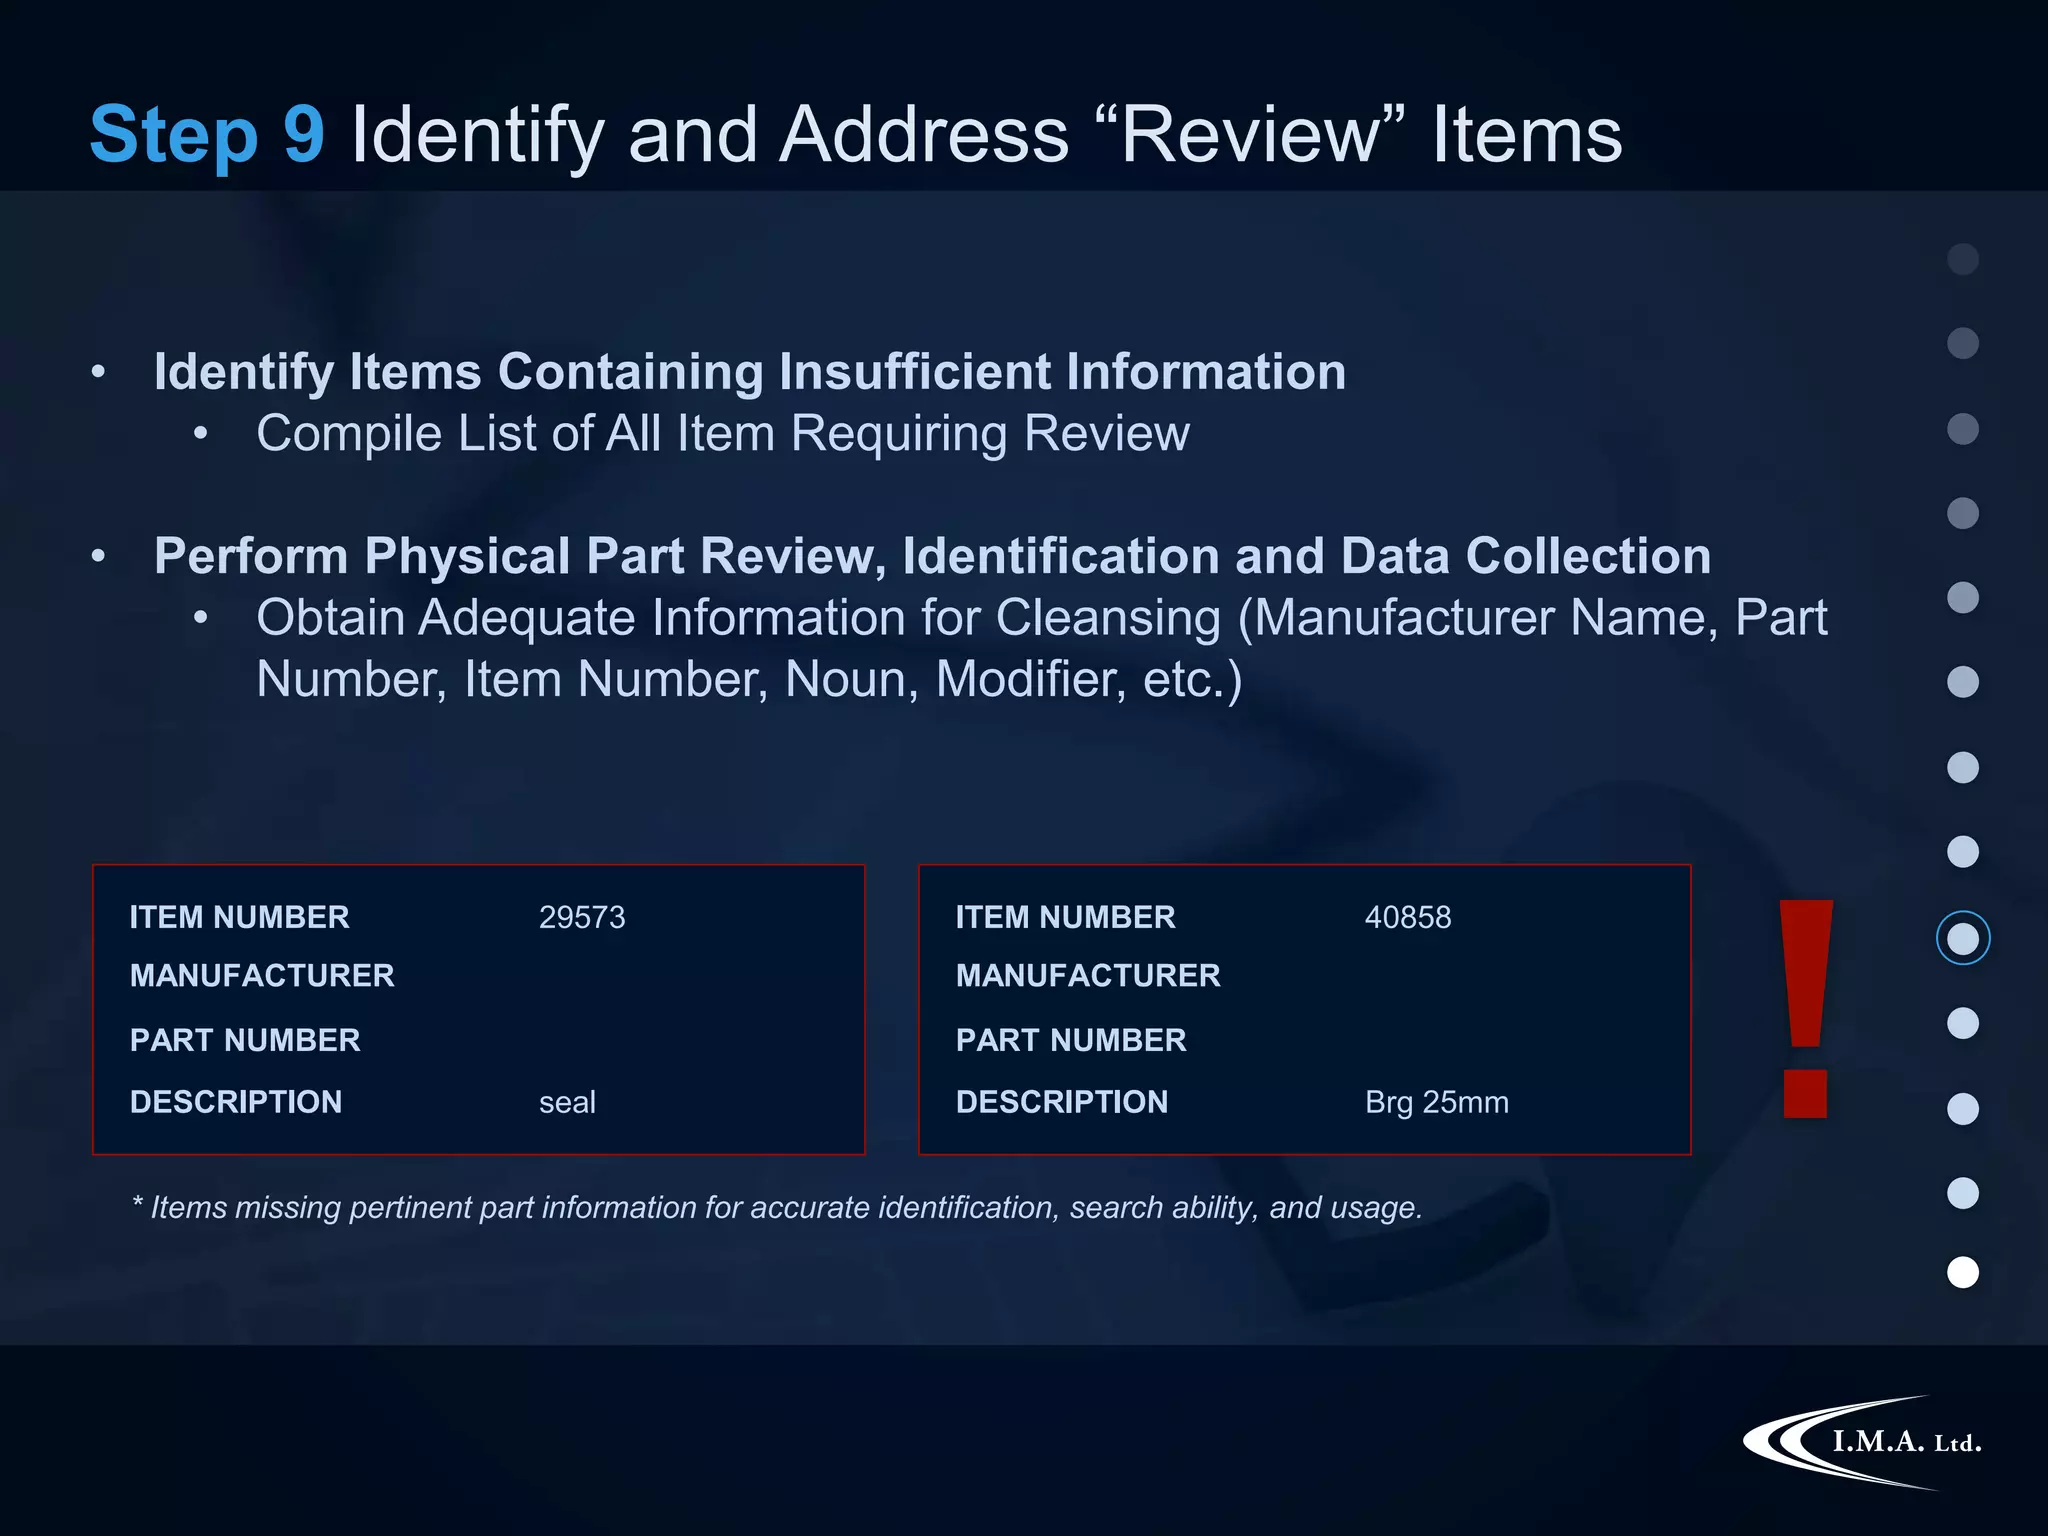Select the third slide navigation dot

pyautogui.click(x=1963, y=429)
